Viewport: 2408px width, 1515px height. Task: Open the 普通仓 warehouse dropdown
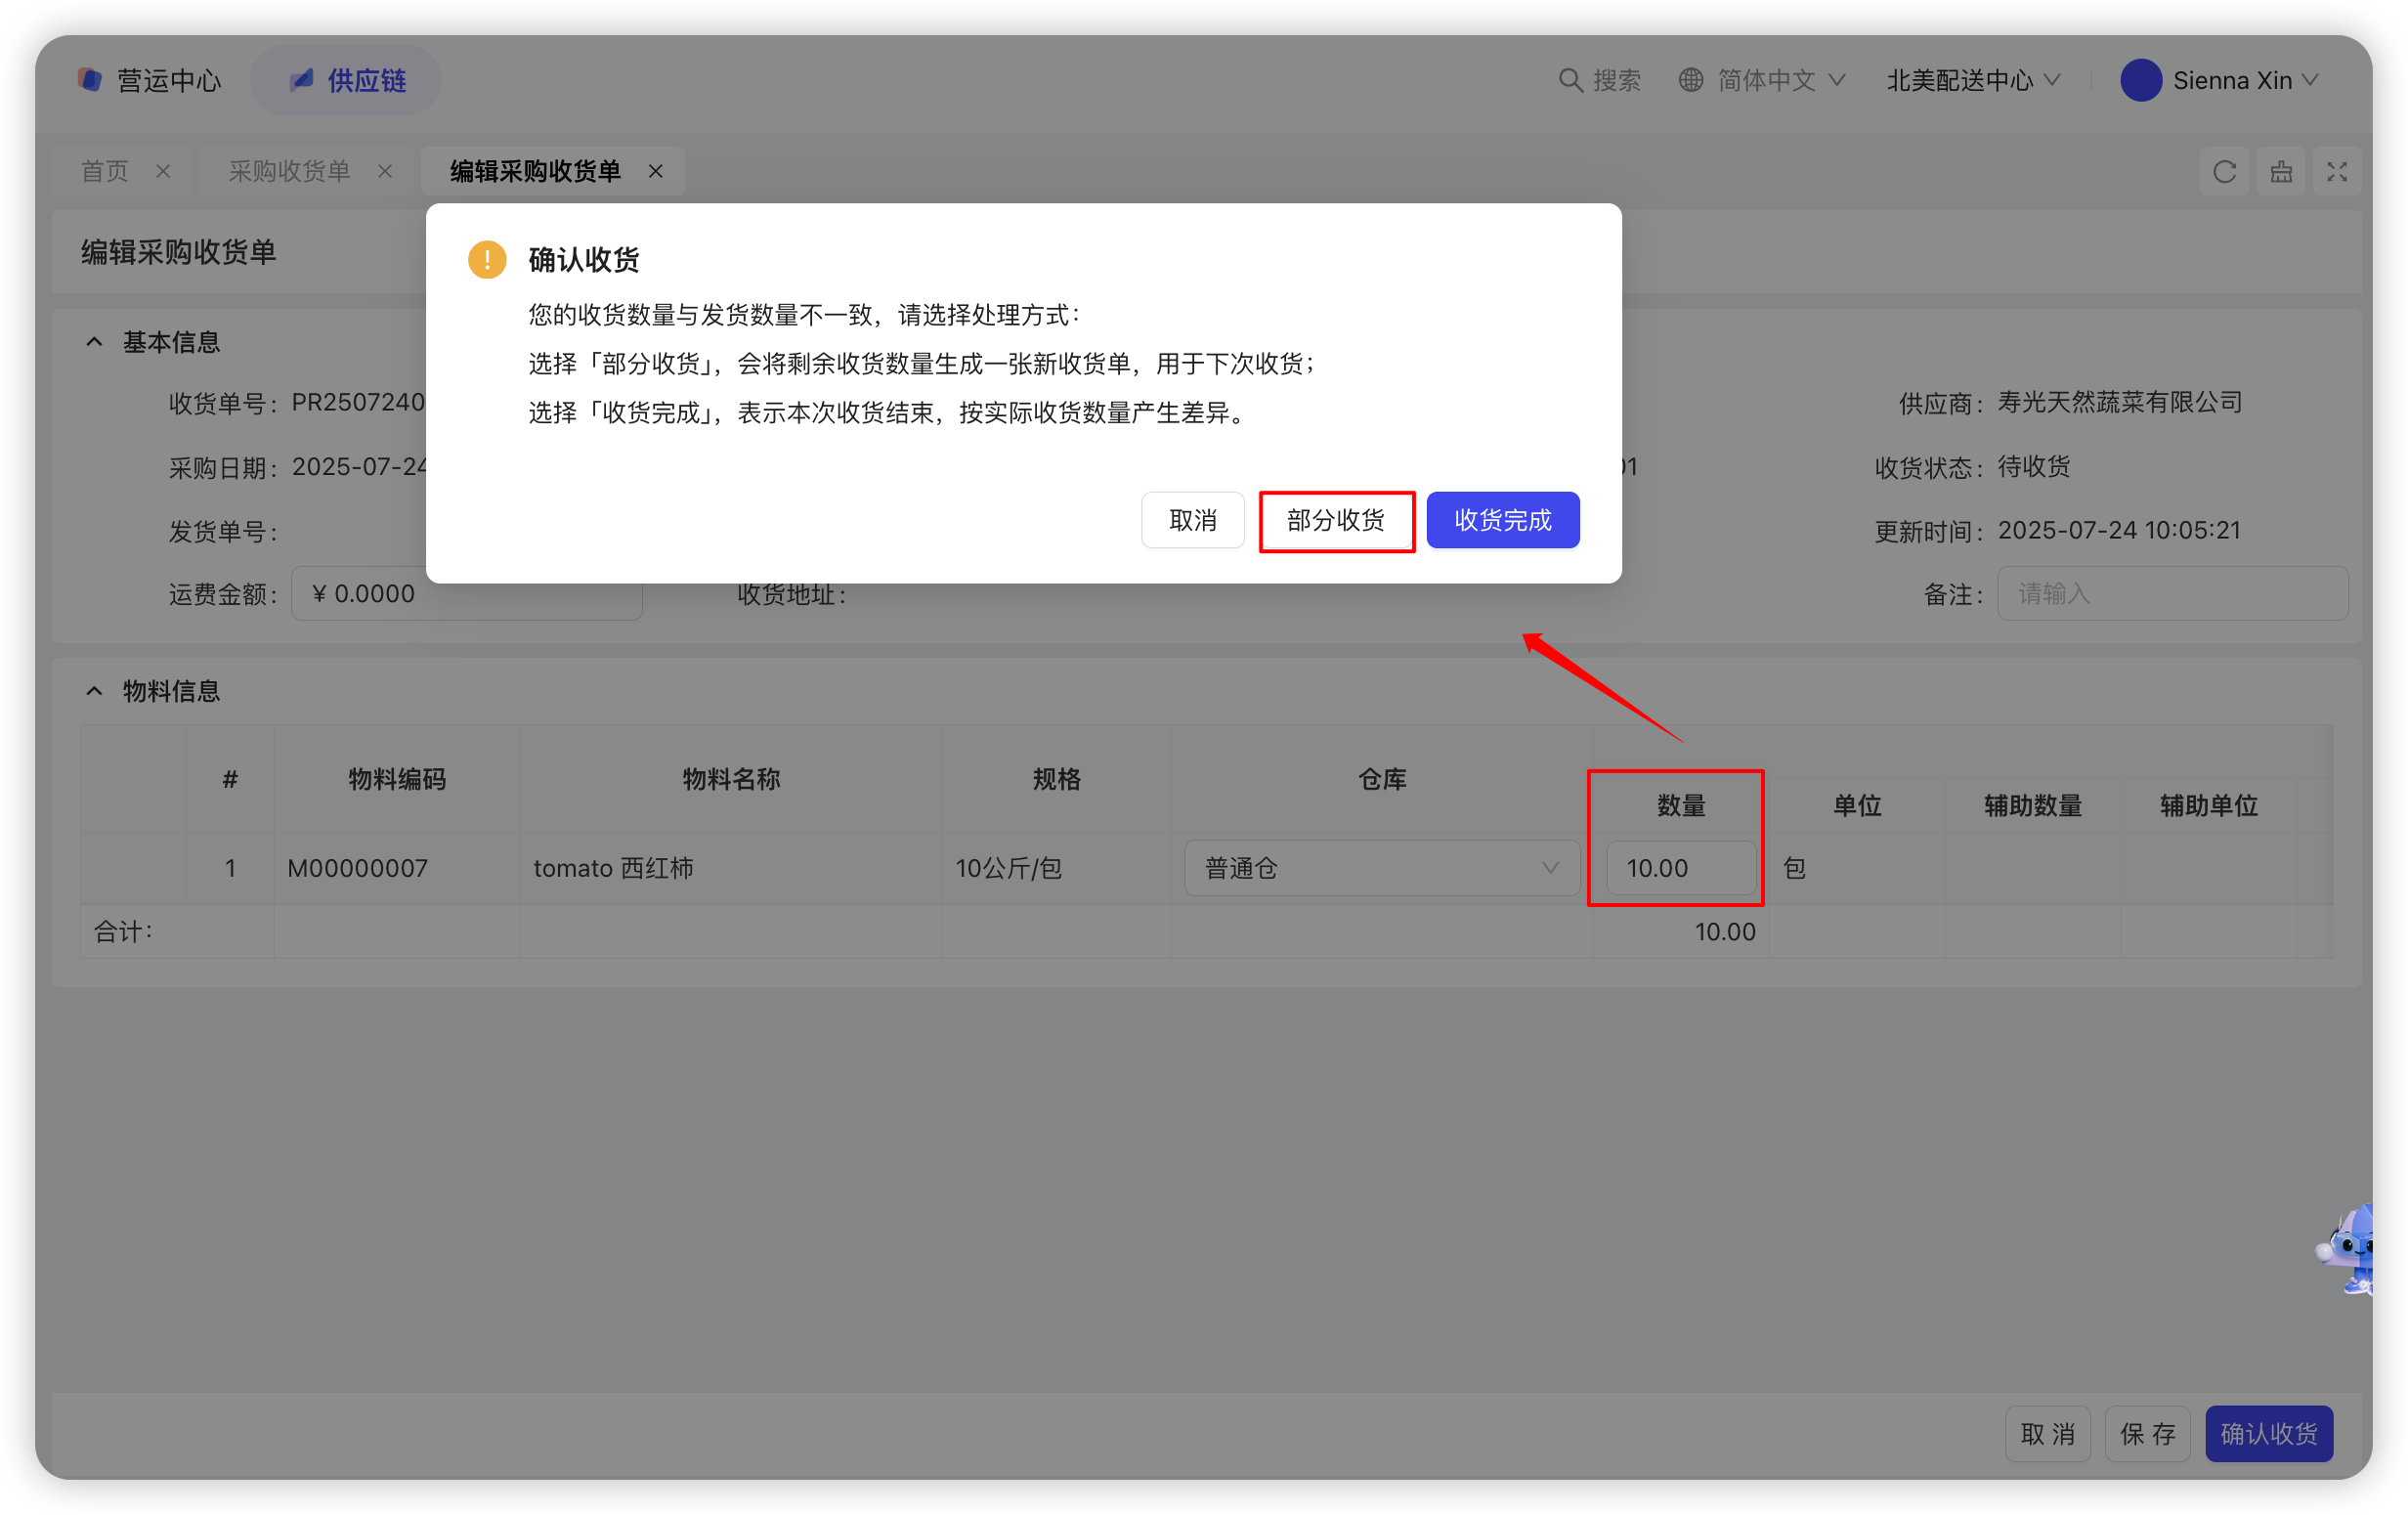click(1381, 868)
